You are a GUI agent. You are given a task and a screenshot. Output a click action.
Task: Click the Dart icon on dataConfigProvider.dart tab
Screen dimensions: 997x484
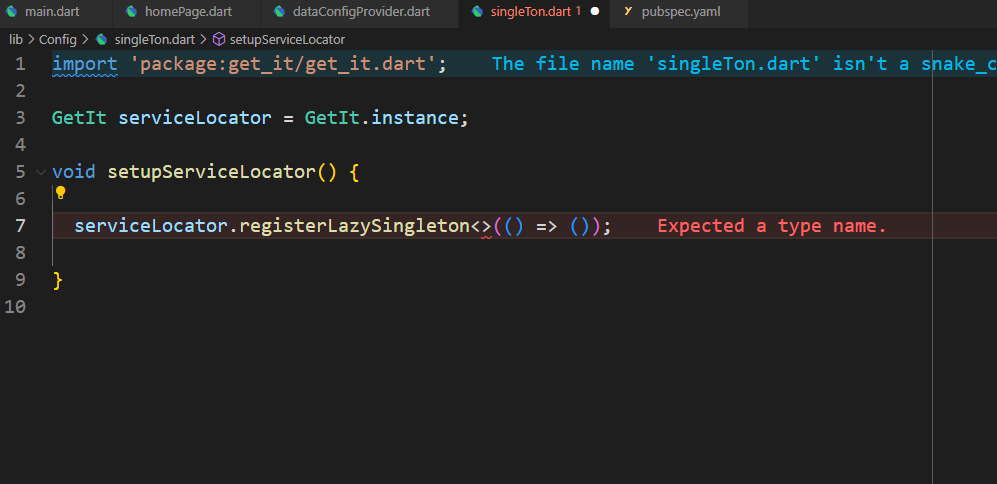pos(279,11)
